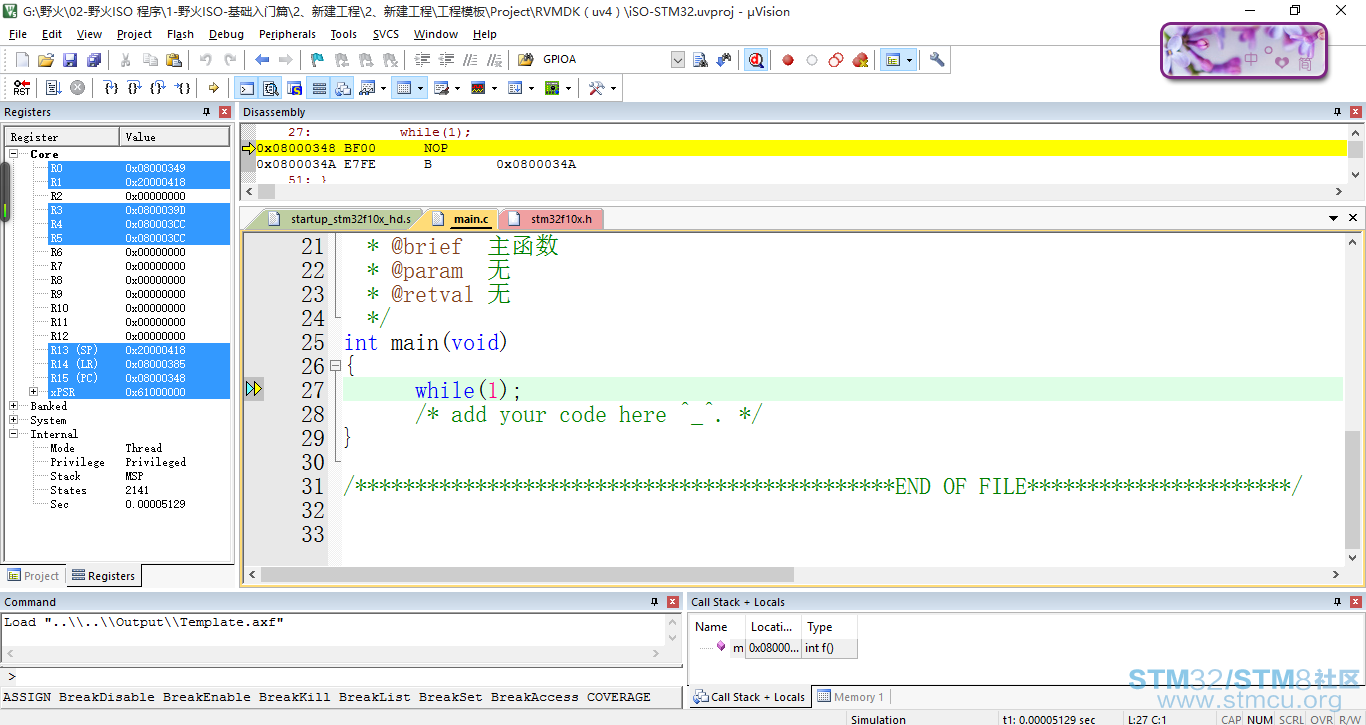Screen dimensions: 1366x725
Task: Create a new file from the toolbar
Action: pyautogui.click(x=22, y=60)
